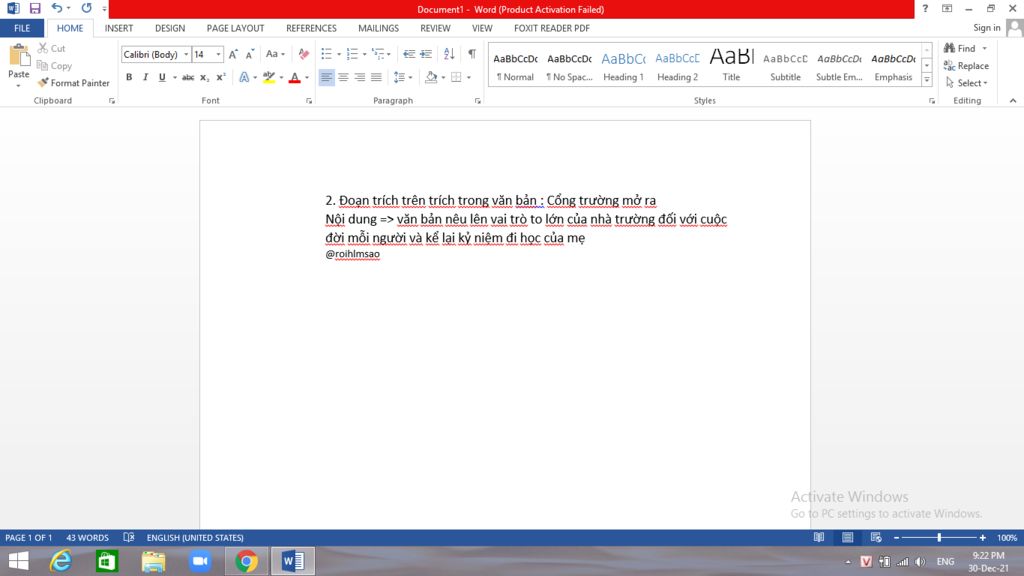Open Font dialog launcher

309,101
